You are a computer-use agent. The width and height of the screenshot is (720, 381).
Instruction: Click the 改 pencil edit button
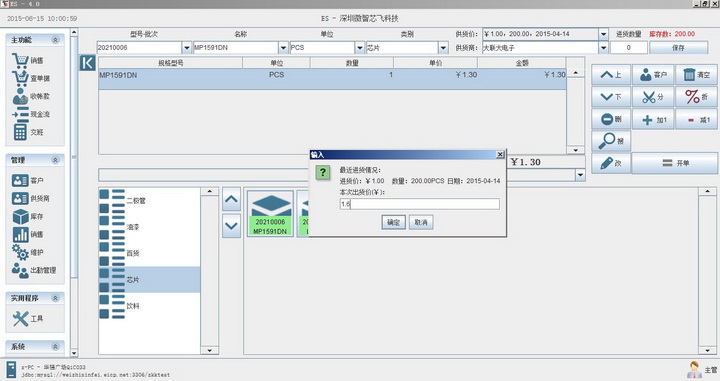(x=611, y=163)
